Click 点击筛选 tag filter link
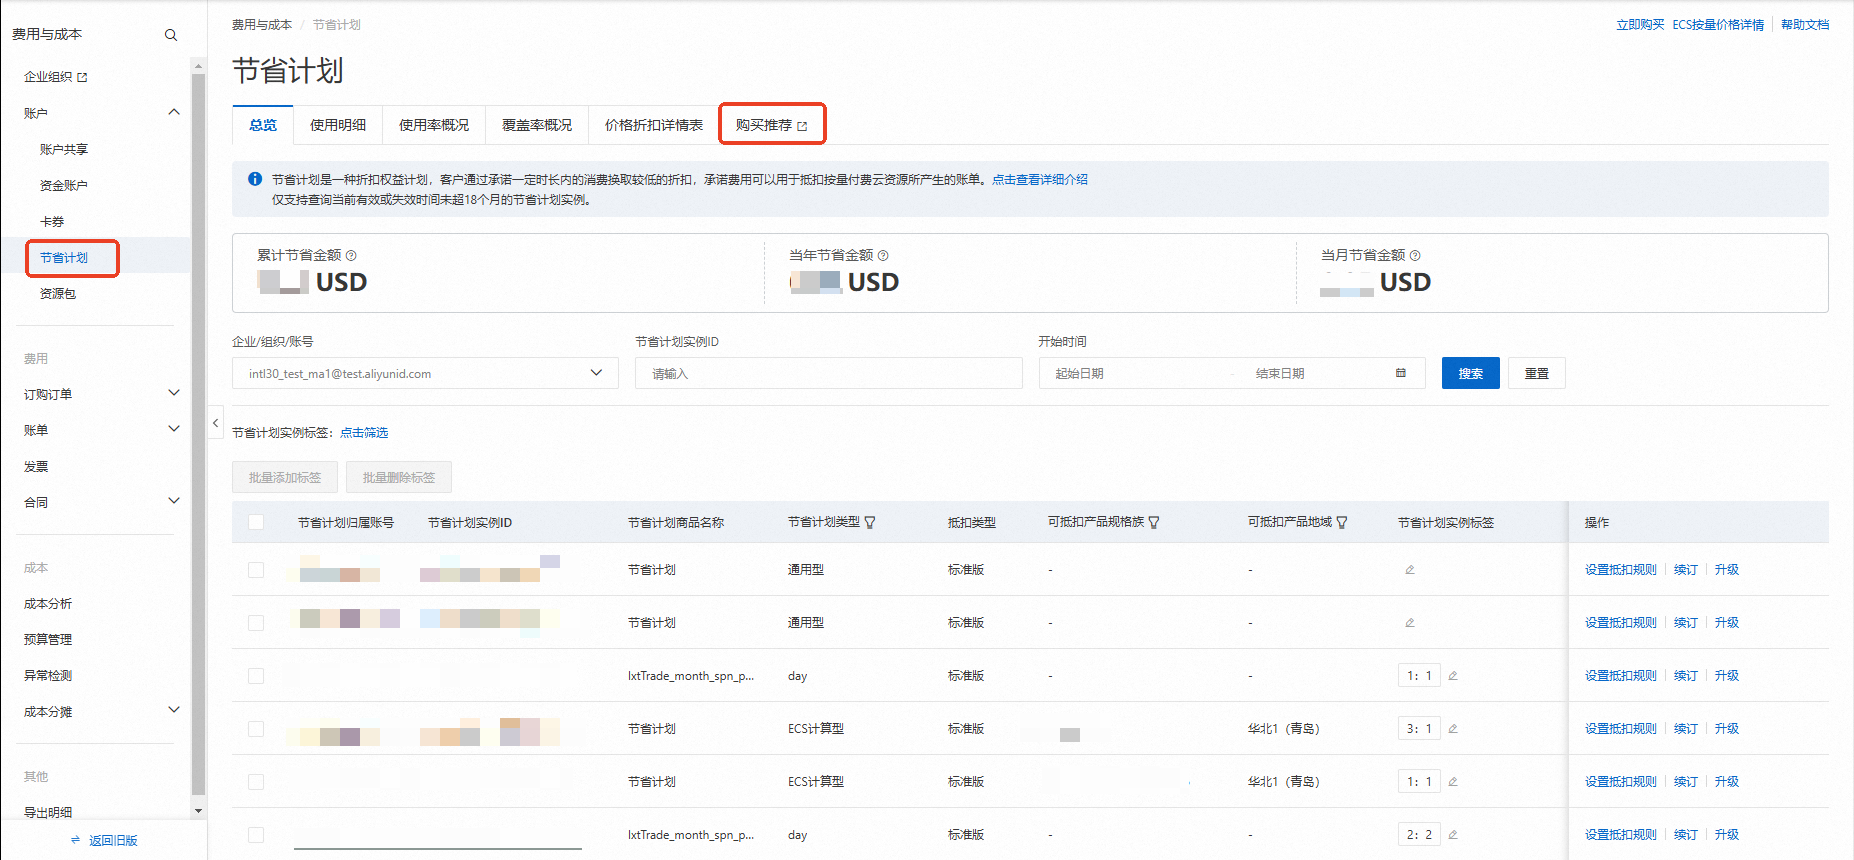This screenshot has width=1854, height=860. point(364,433)
